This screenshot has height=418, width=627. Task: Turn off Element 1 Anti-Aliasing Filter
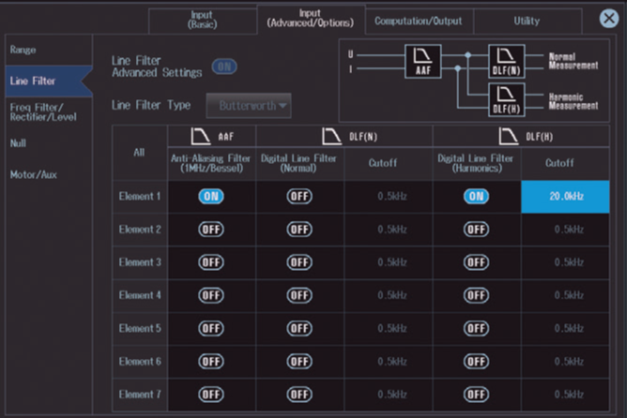pyautogui.click(x=211, y=197)
